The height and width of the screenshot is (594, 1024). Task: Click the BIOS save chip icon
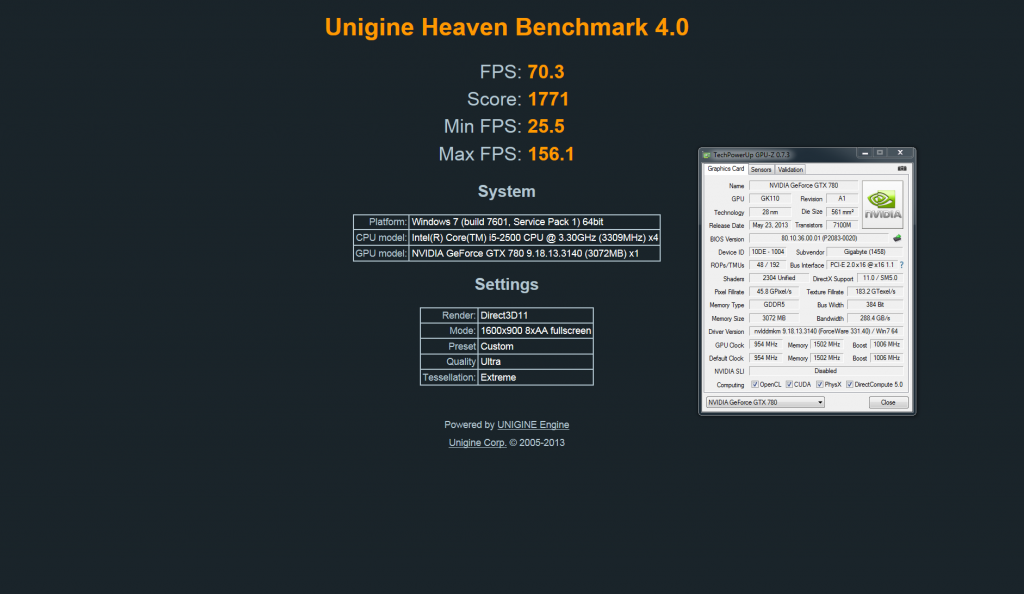click(x=897, y=238)
